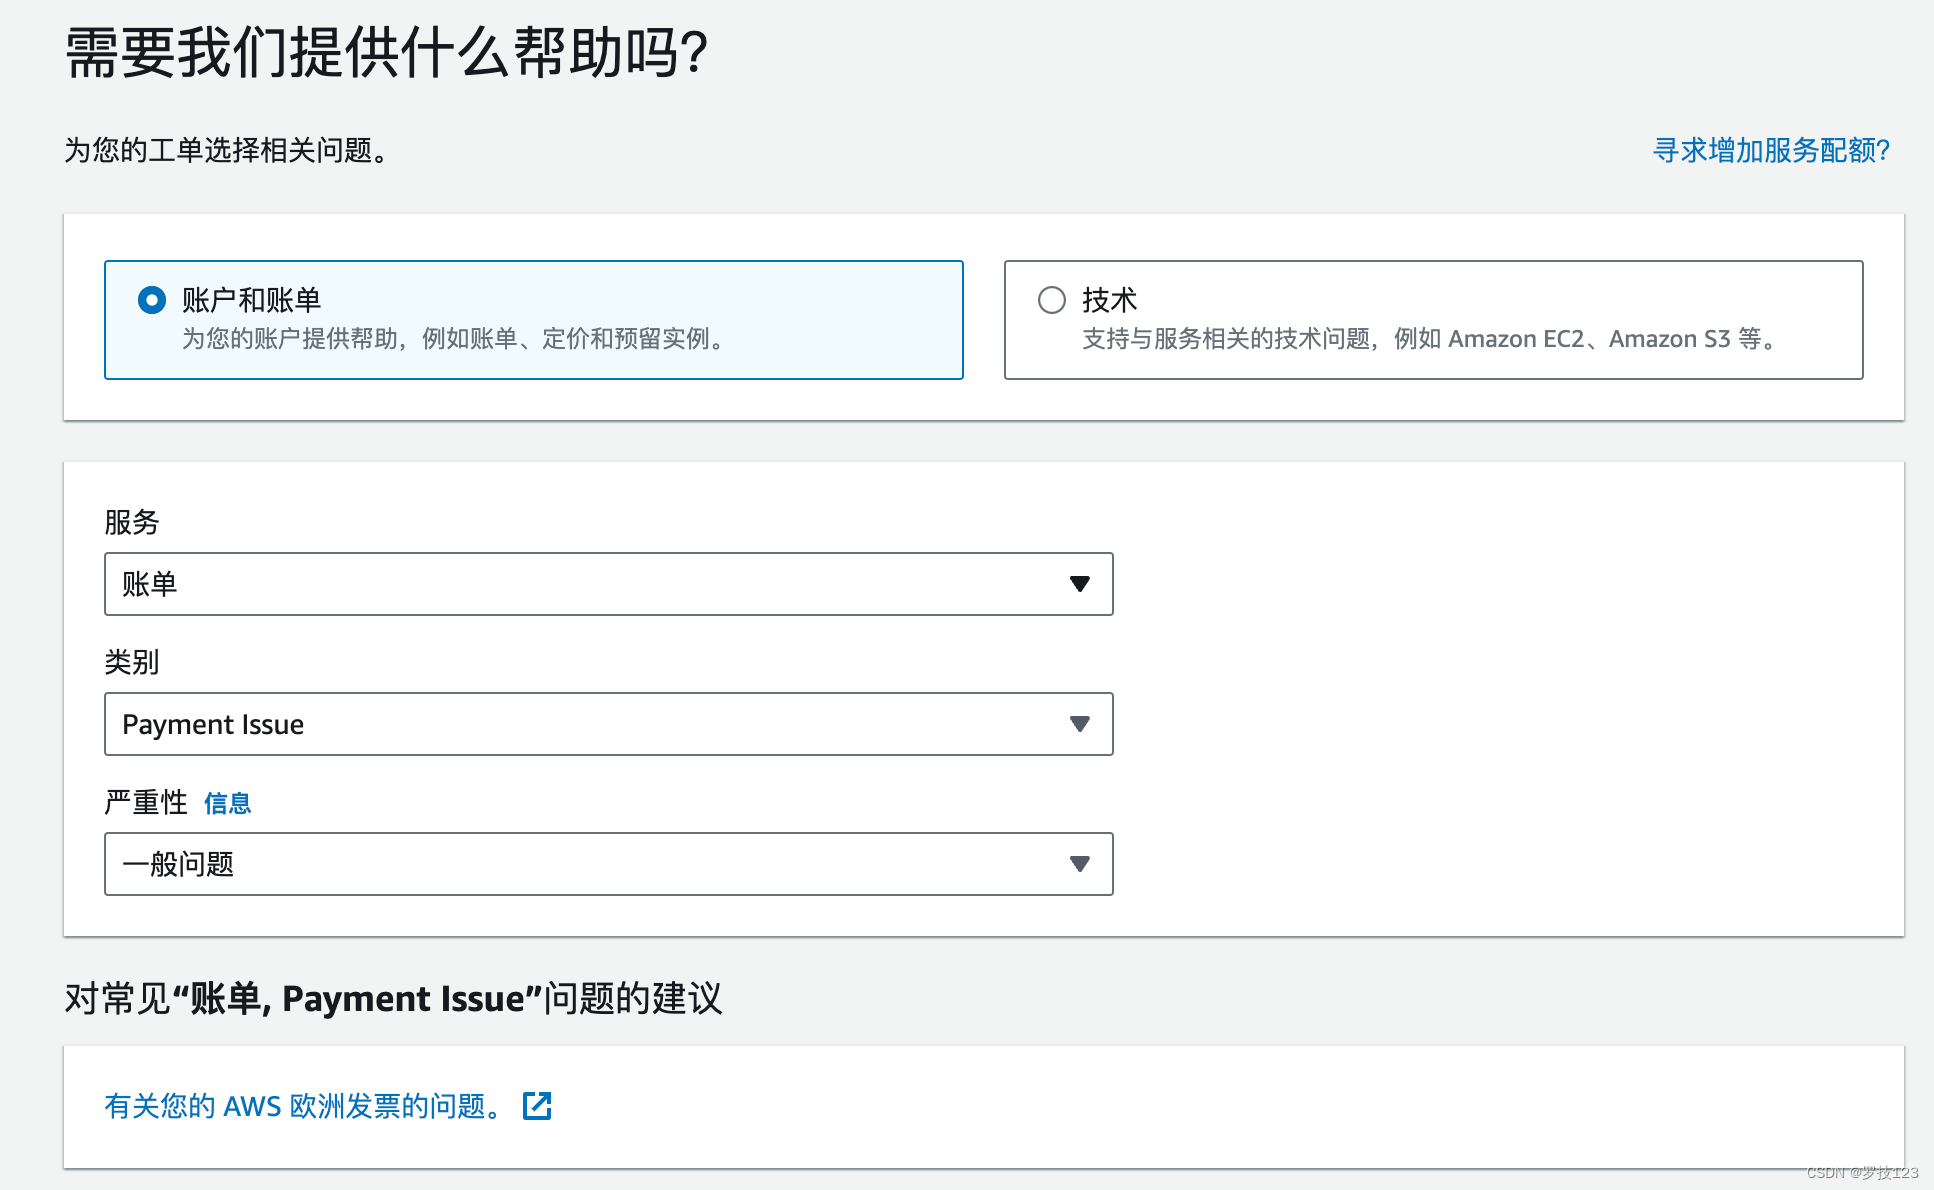1934x1190 pixels.
Task: Open the 服务 dropdown showing 账单
Action: click(x=608, y=584)
